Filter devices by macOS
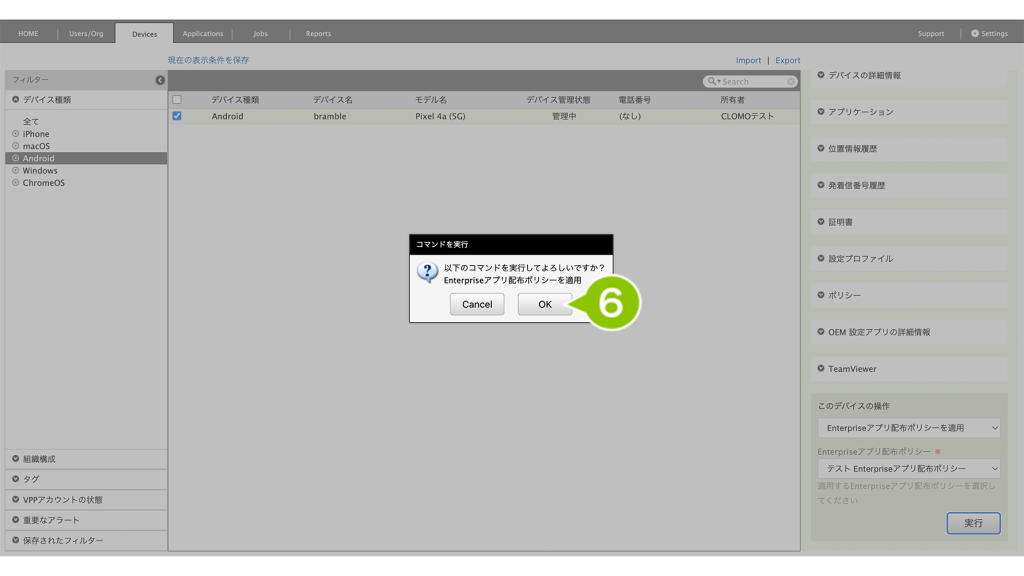 (36, 146)
